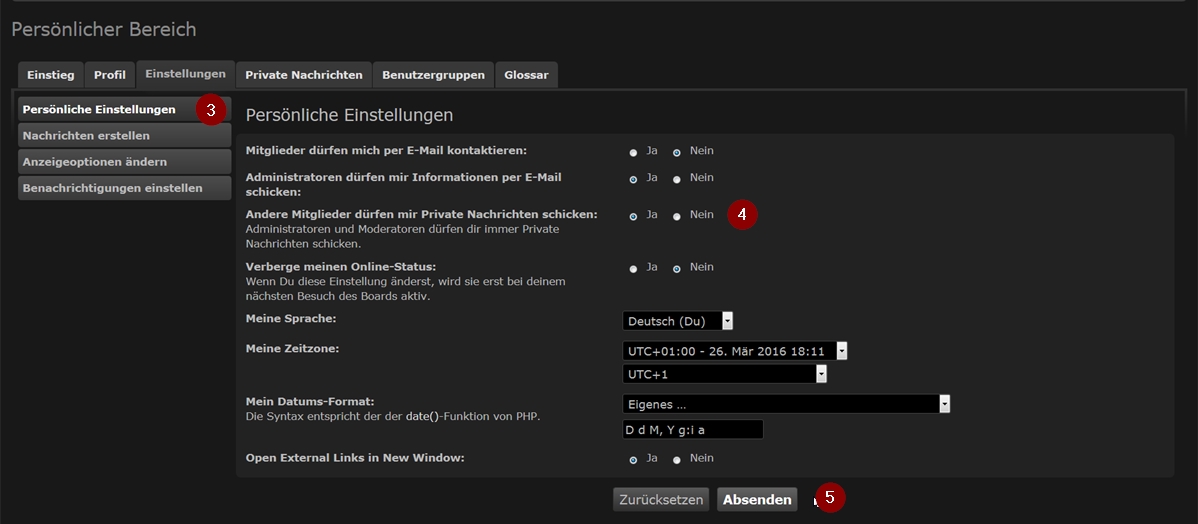Select Ja to hide online status
1198x524 pixels.
point(633,269)
